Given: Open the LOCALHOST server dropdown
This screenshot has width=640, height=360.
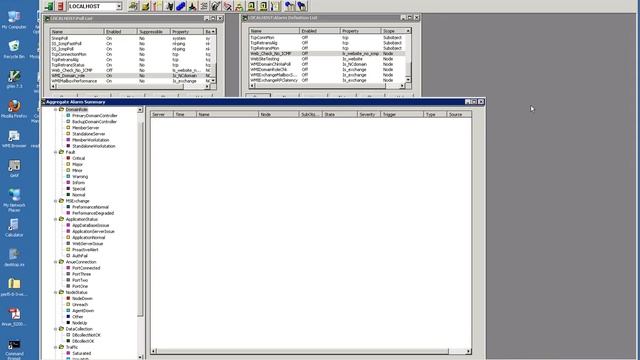Looking at the screenshot, I should [x=119, y=7].
